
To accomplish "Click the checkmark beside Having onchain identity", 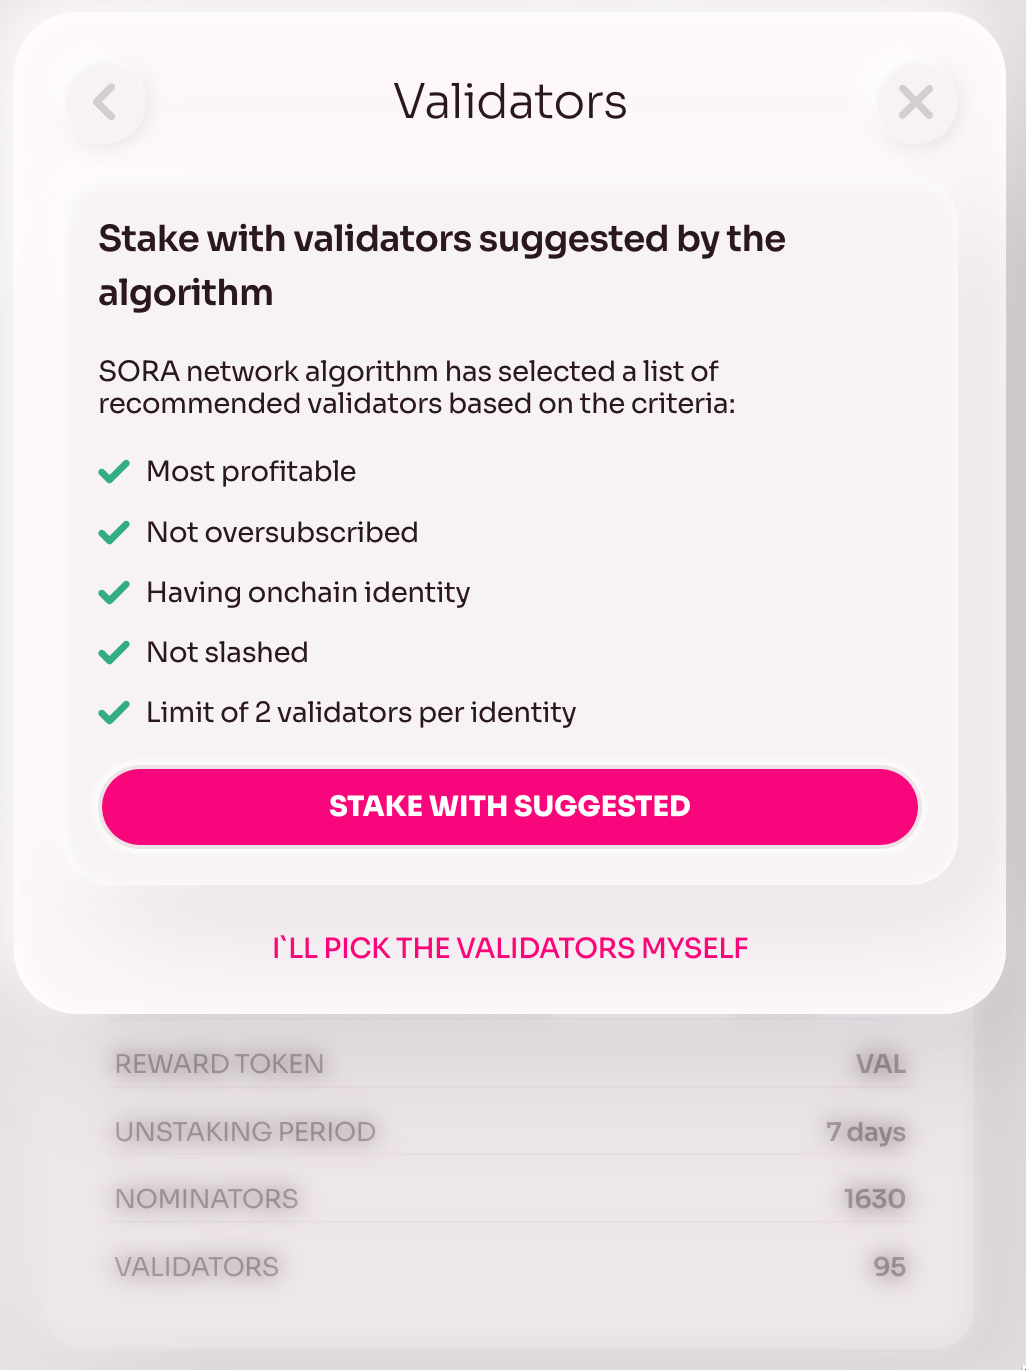I will tap(114, 592).
